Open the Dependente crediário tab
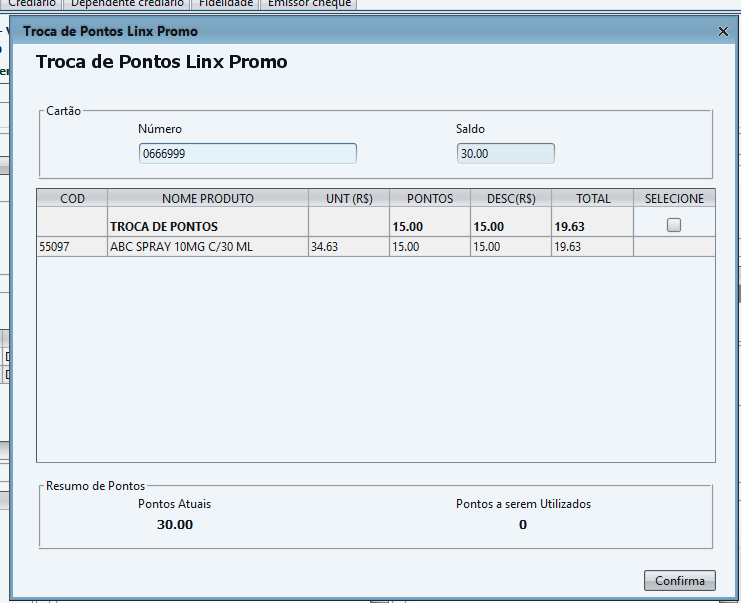Viewport: 741px width, 603px height. 127,4
